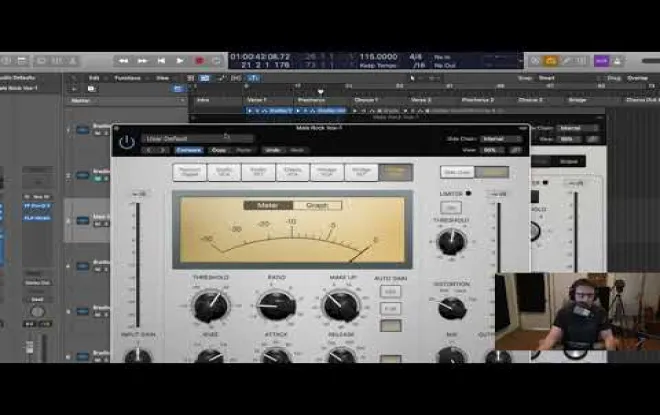
Task: Select the Vintage VCA compressor model
Action: pos(327,172)
